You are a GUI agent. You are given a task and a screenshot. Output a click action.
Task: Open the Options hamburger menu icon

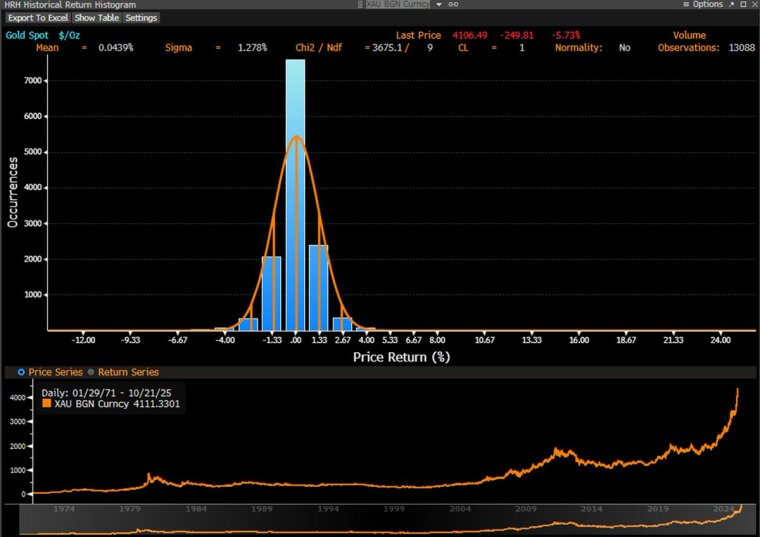coord(686,4)
